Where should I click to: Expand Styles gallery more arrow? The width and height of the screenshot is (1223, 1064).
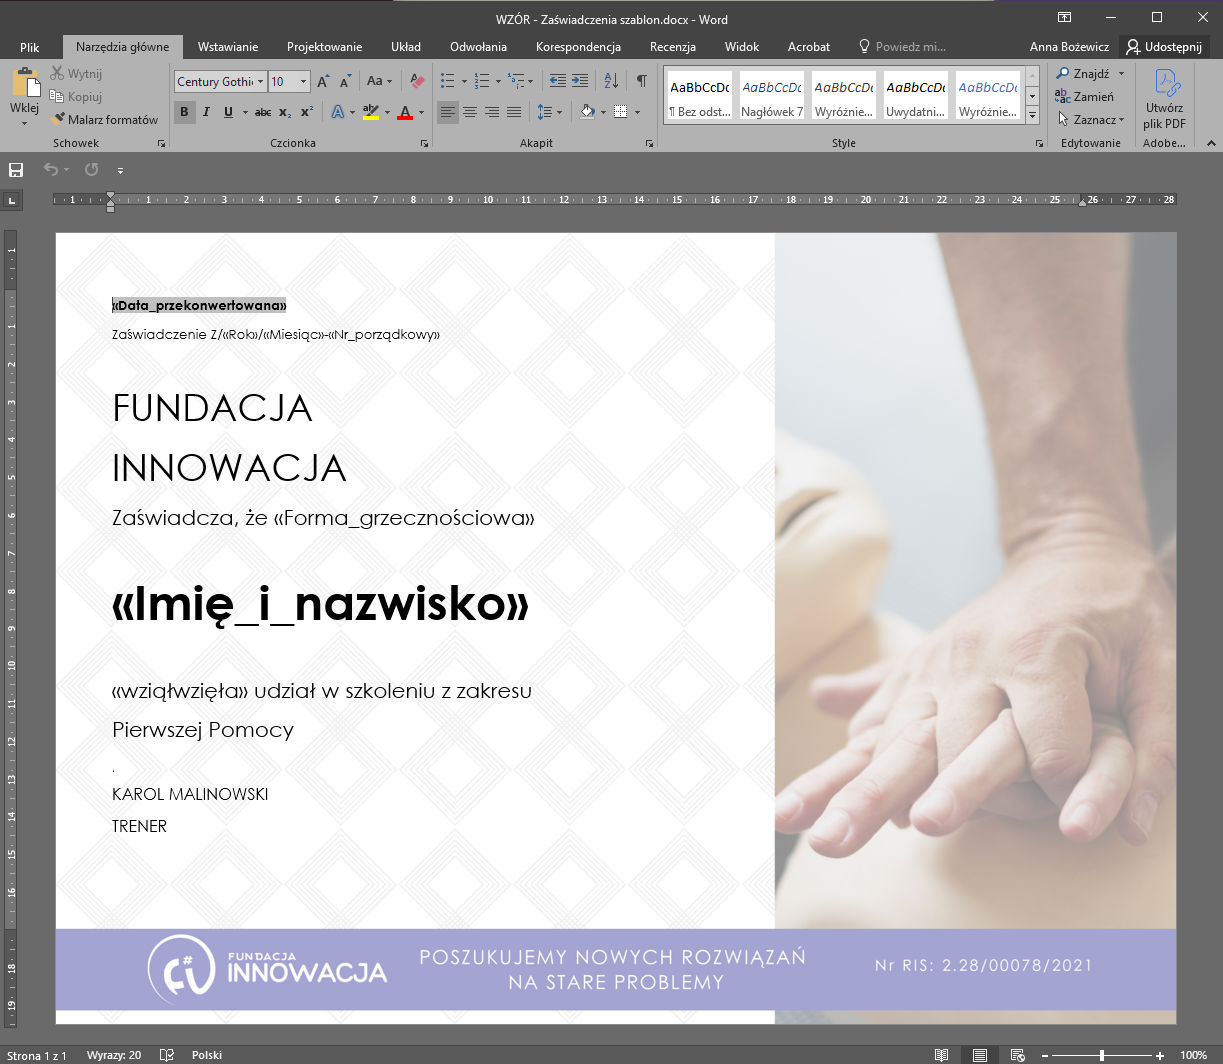coord(1033,115)
